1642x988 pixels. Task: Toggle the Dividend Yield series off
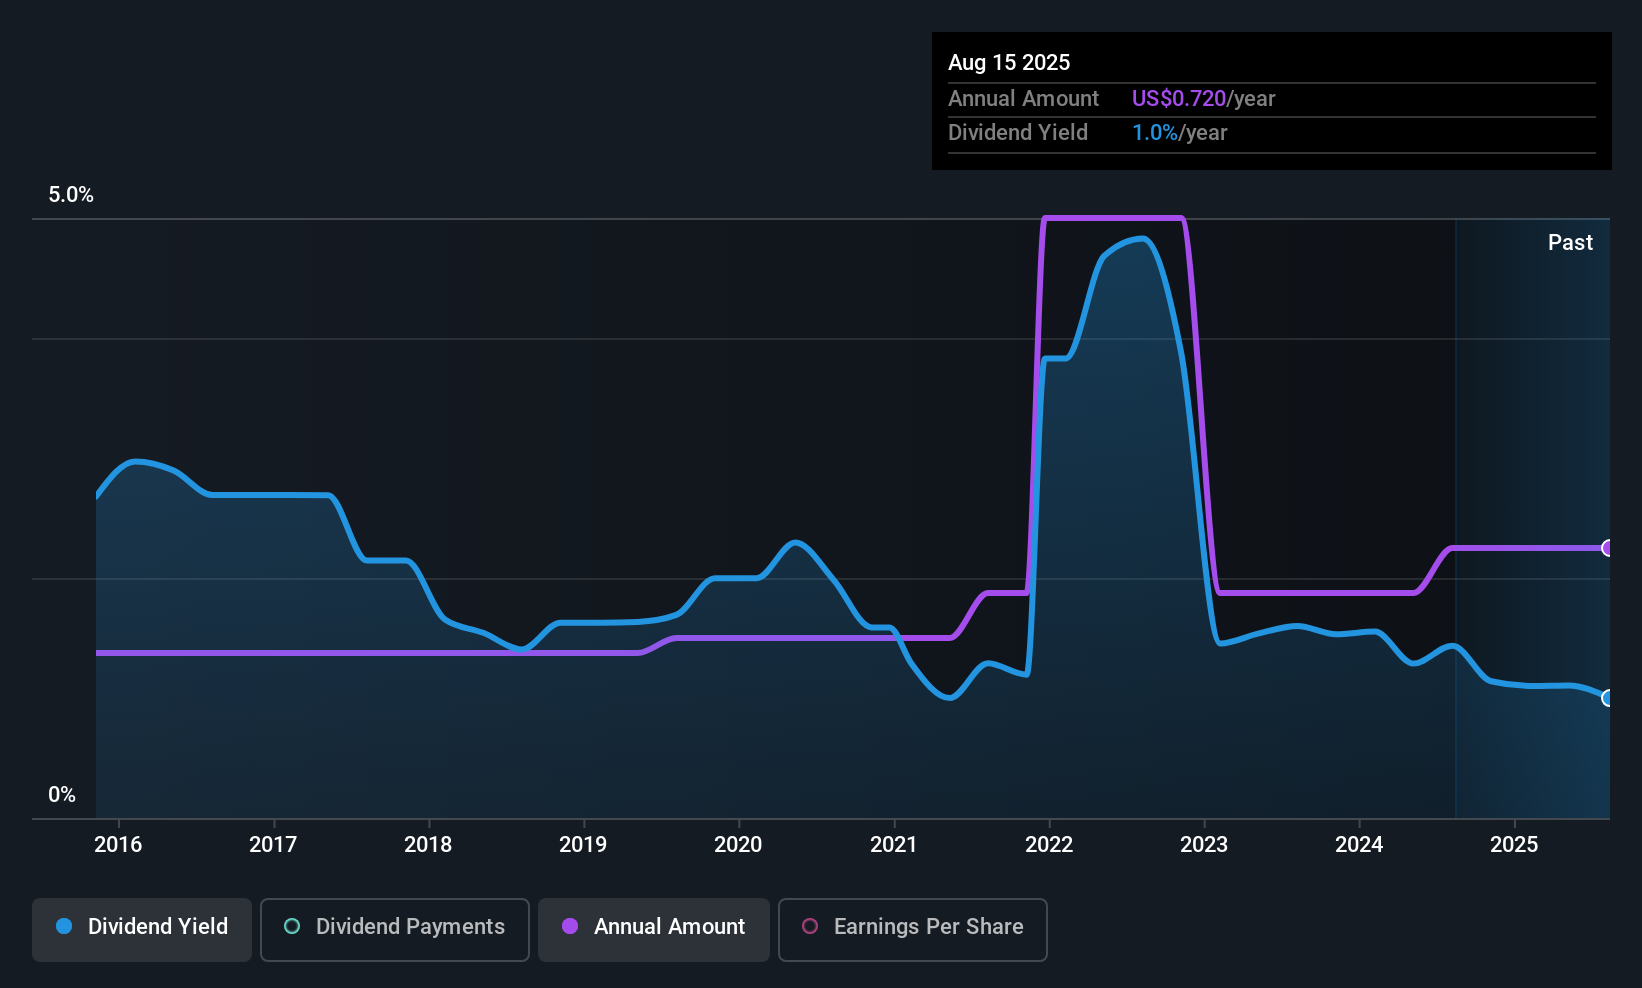(142, 928)
